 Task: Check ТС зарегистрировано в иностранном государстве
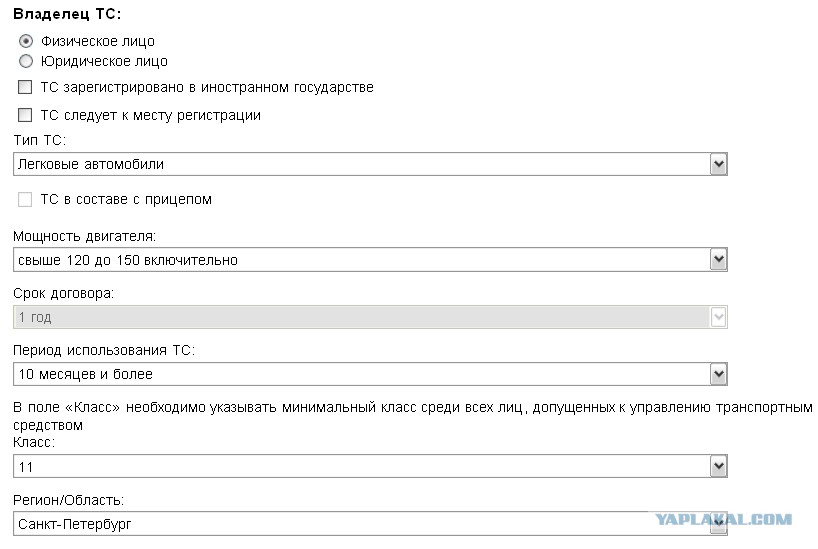click(x=25, y=87)
